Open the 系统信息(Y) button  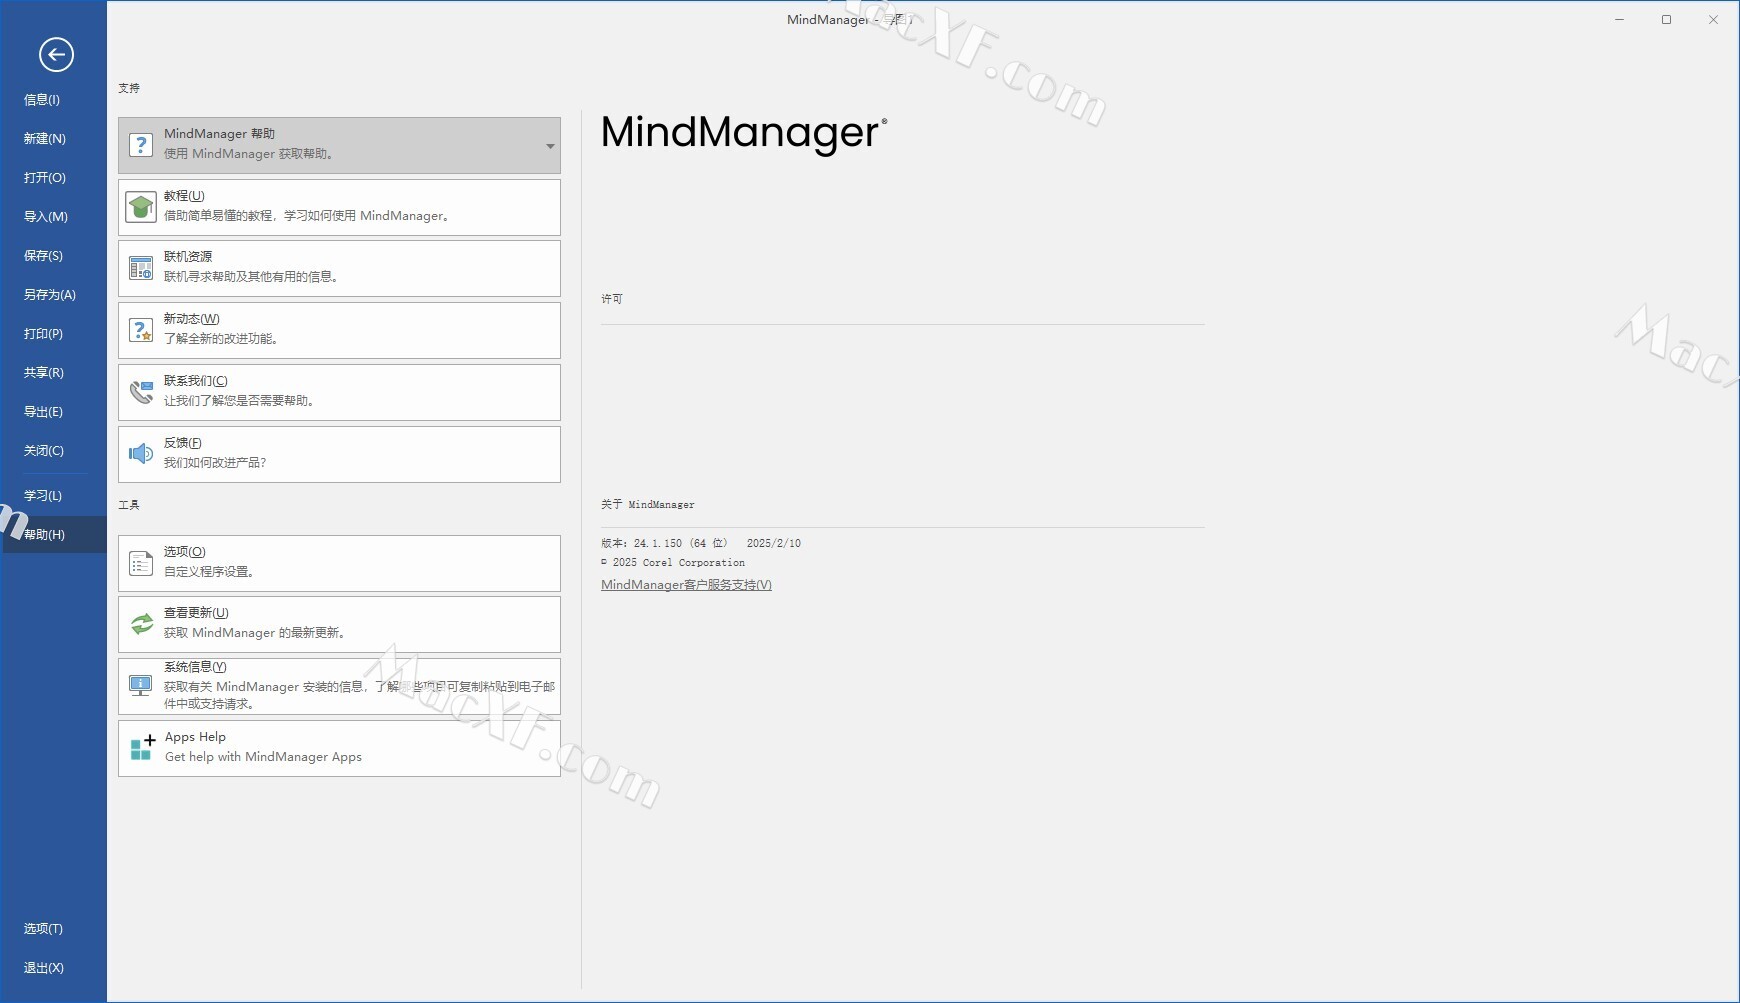click(x=339, y=686)
